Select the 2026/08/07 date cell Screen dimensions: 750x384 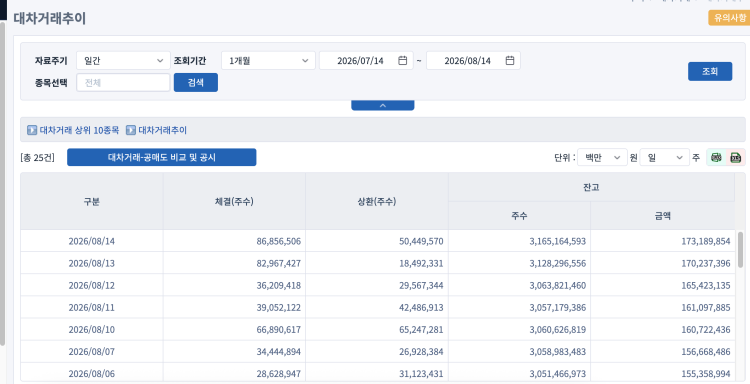92,351
